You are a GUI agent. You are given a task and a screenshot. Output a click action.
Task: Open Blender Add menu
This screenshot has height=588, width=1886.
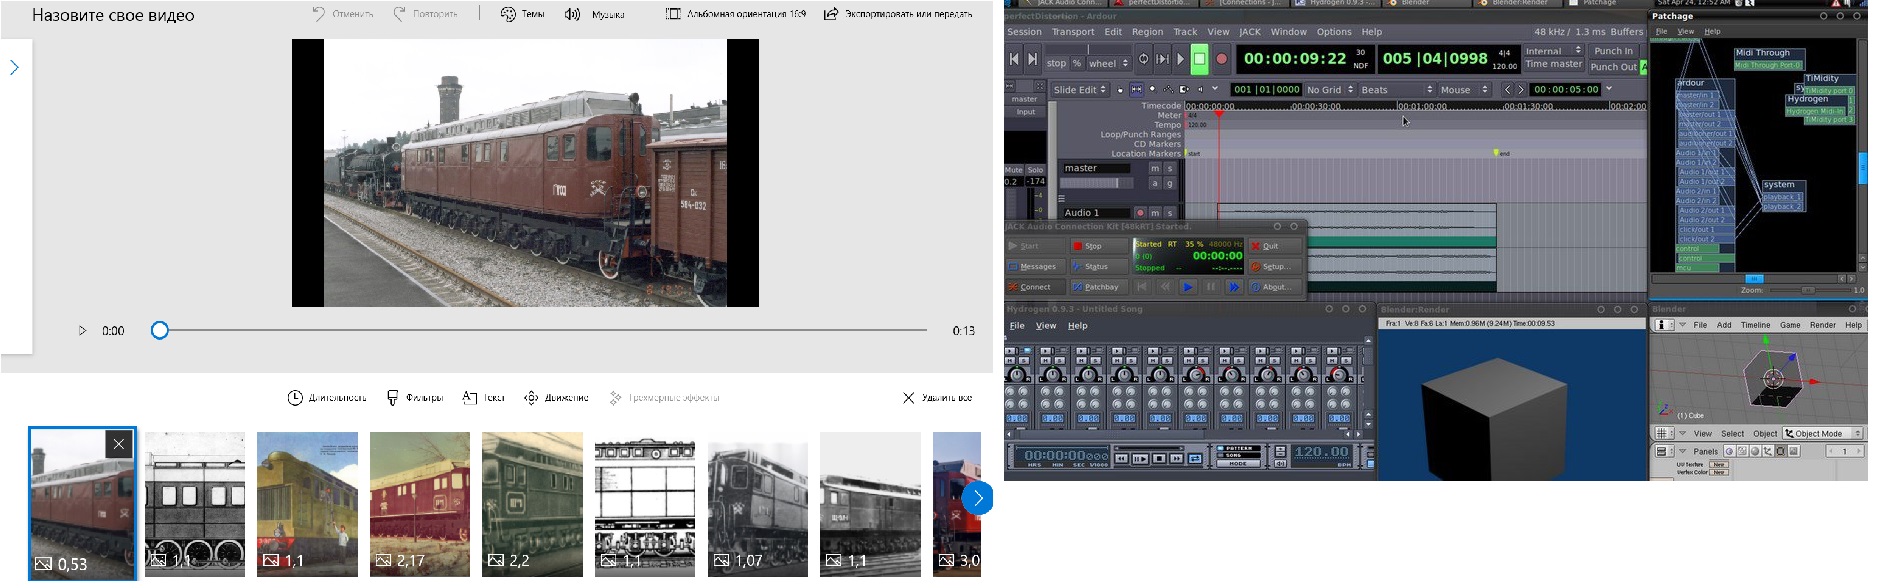click(x=1724, y=325)
